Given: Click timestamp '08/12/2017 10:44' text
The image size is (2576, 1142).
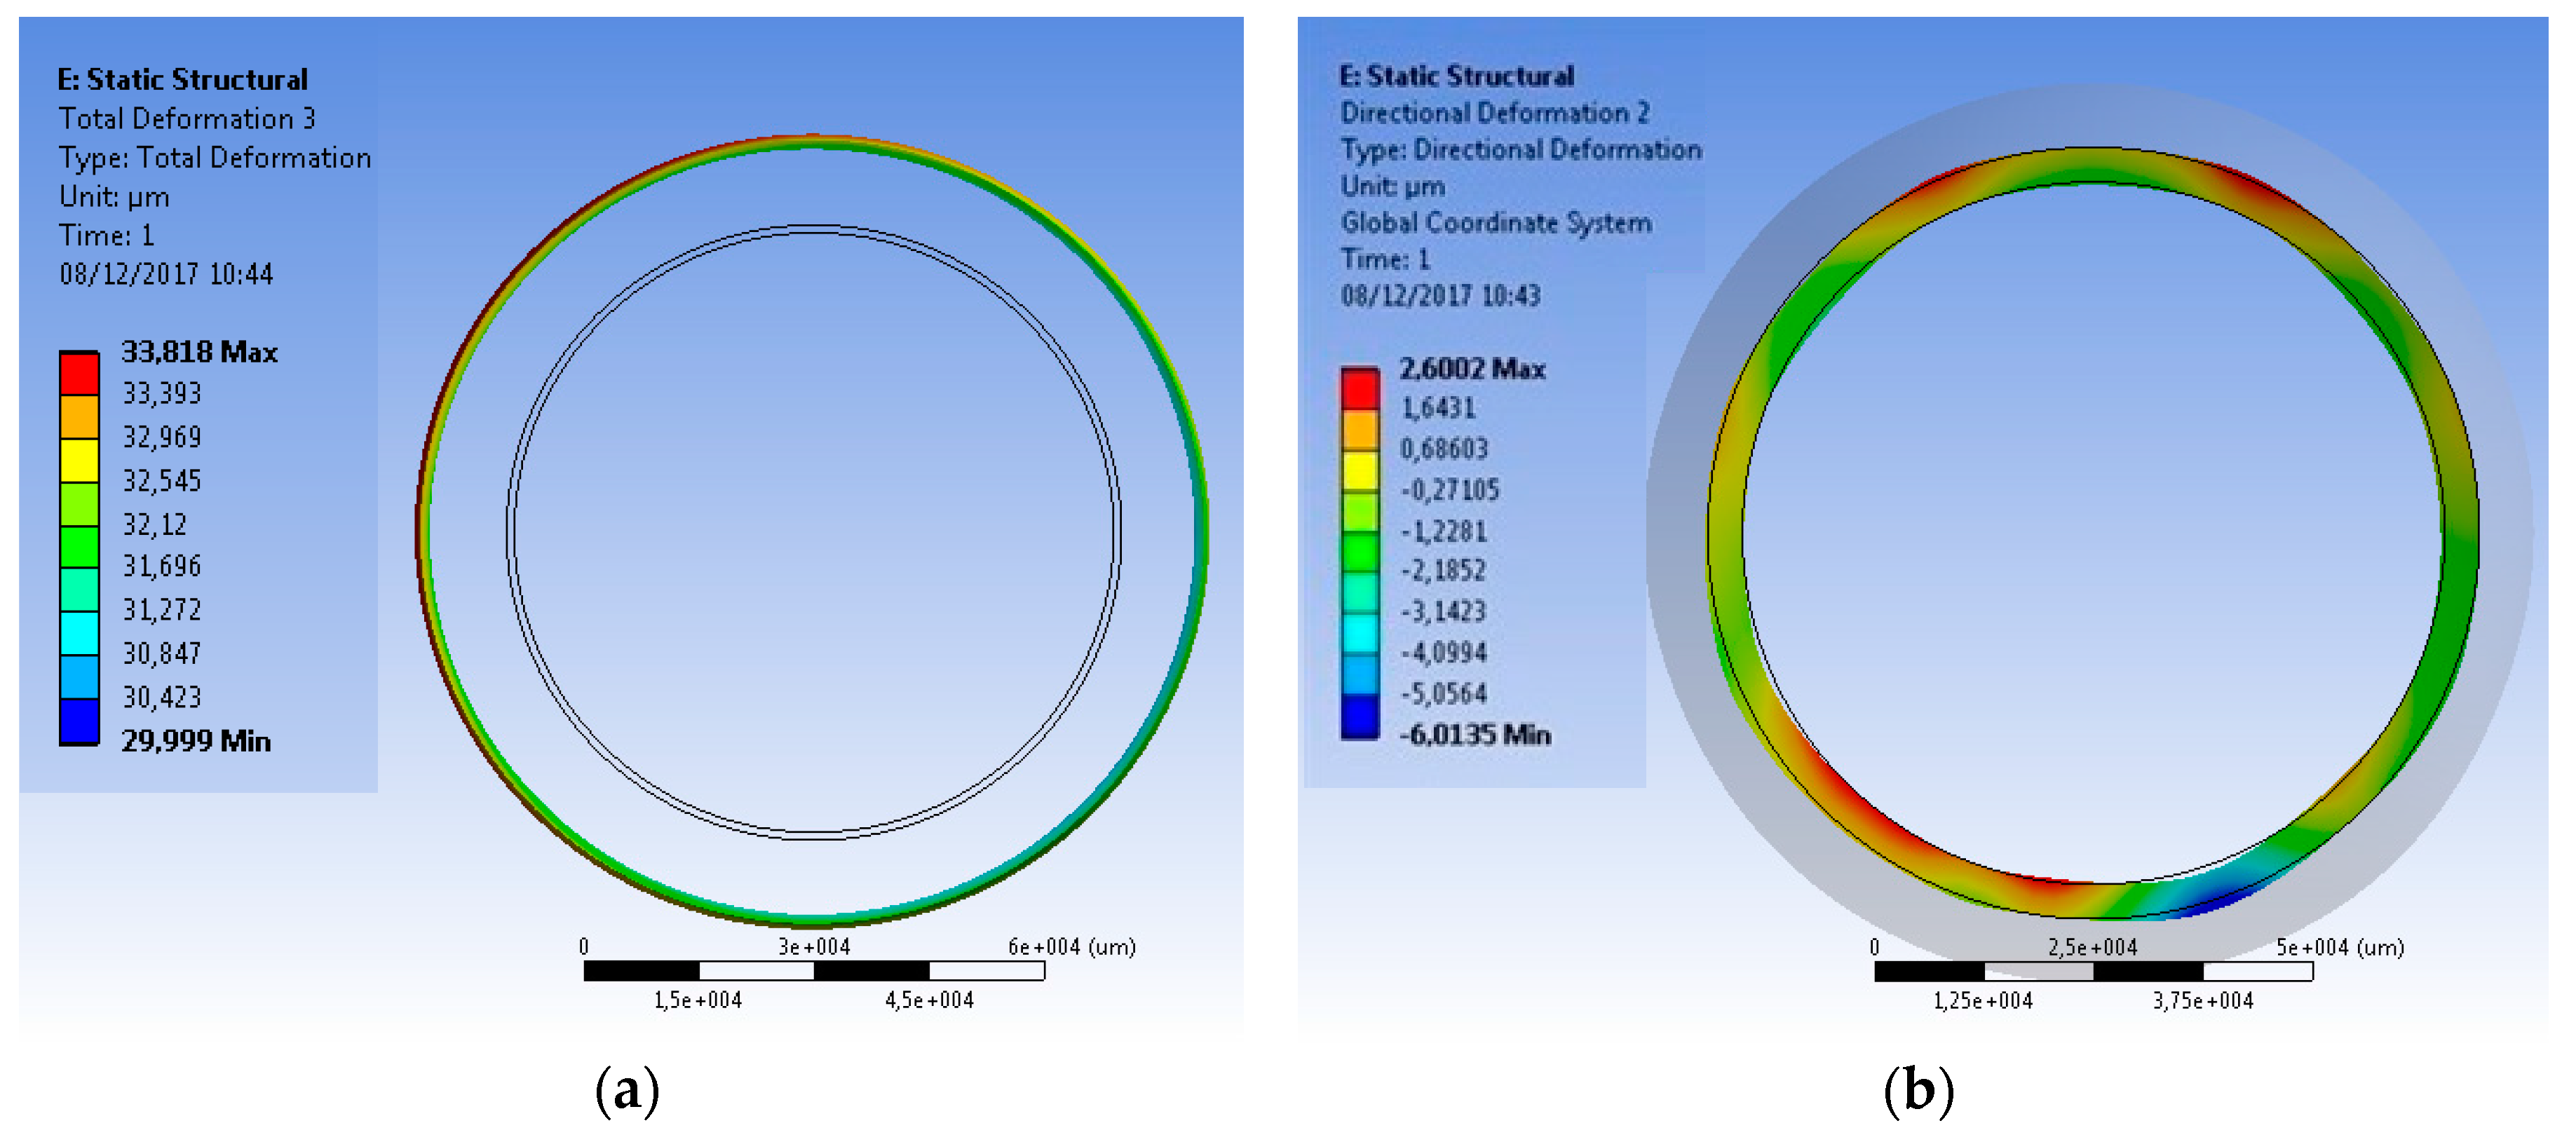Looking at the screenshot, I should click(x=166, y=274).
